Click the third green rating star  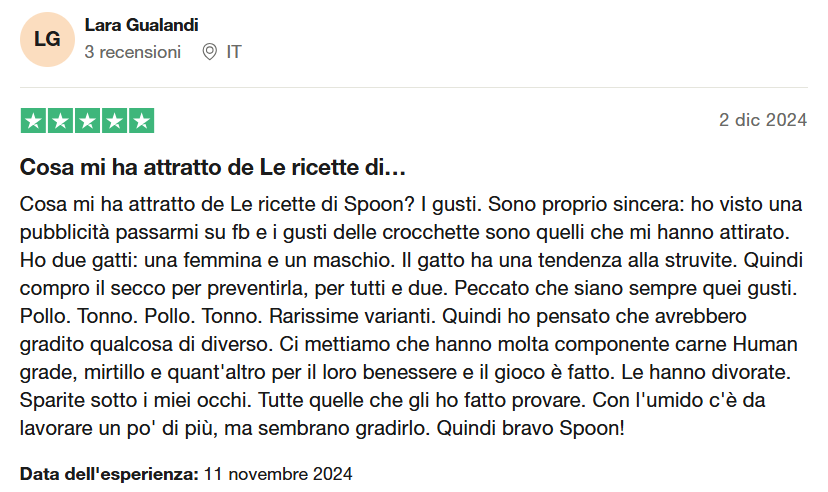click(x=88, y=121)
